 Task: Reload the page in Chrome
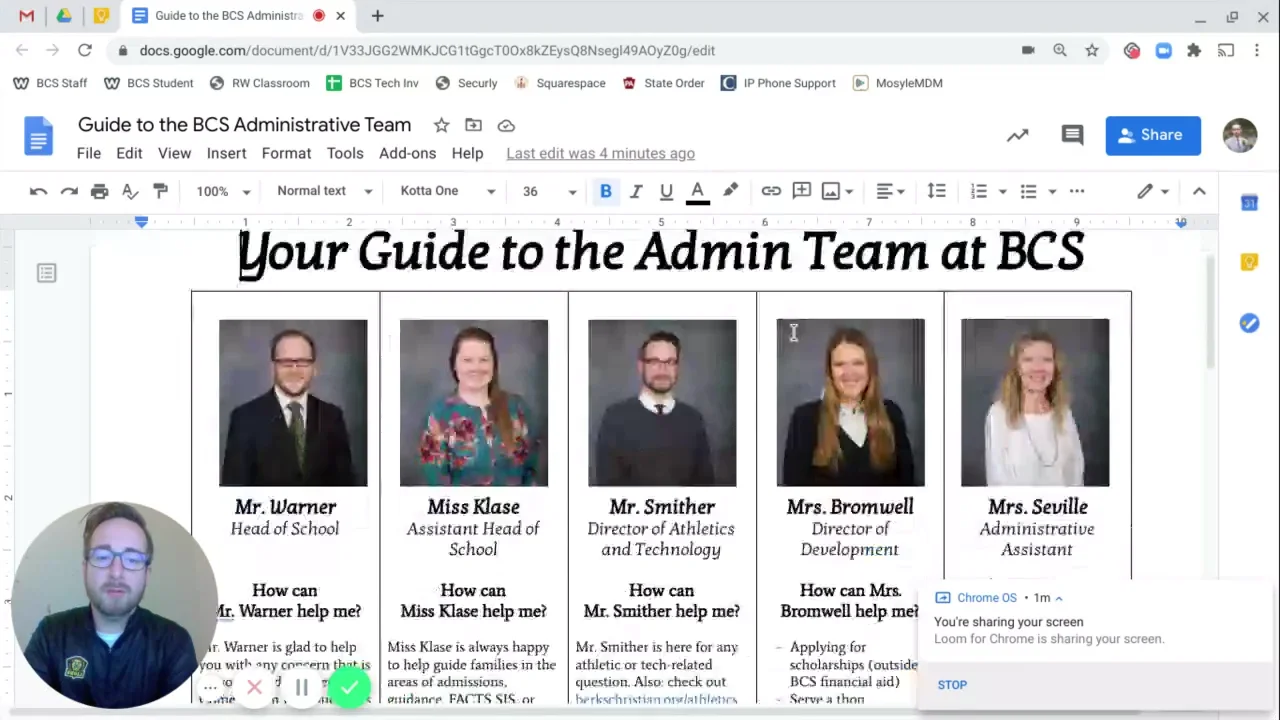pos(85,50)
